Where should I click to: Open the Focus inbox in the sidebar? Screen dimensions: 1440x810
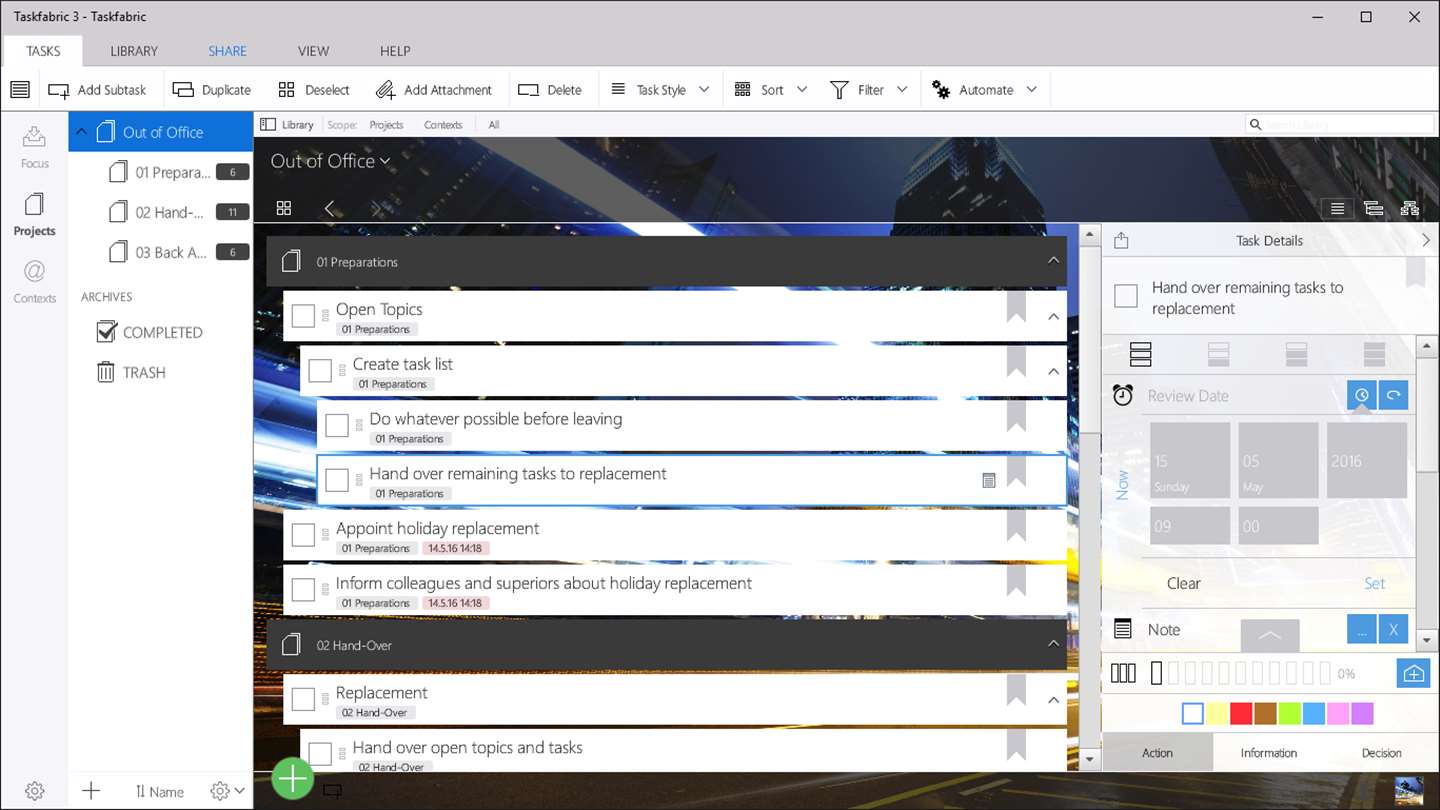[x=34, y=146]
